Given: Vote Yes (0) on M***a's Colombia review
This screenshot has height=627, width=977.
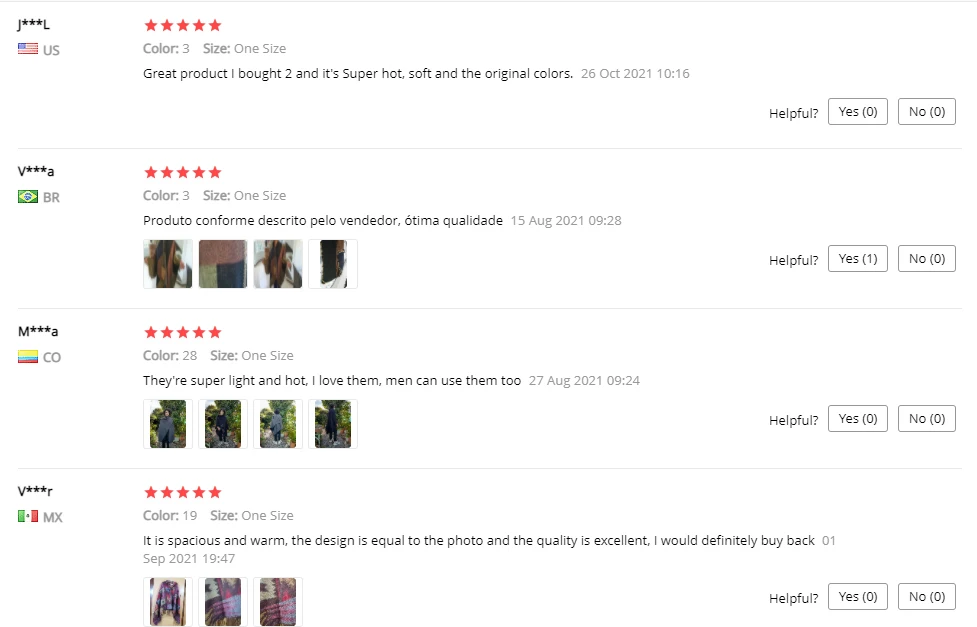Looking at the screenshot, I should pos(857,419).
